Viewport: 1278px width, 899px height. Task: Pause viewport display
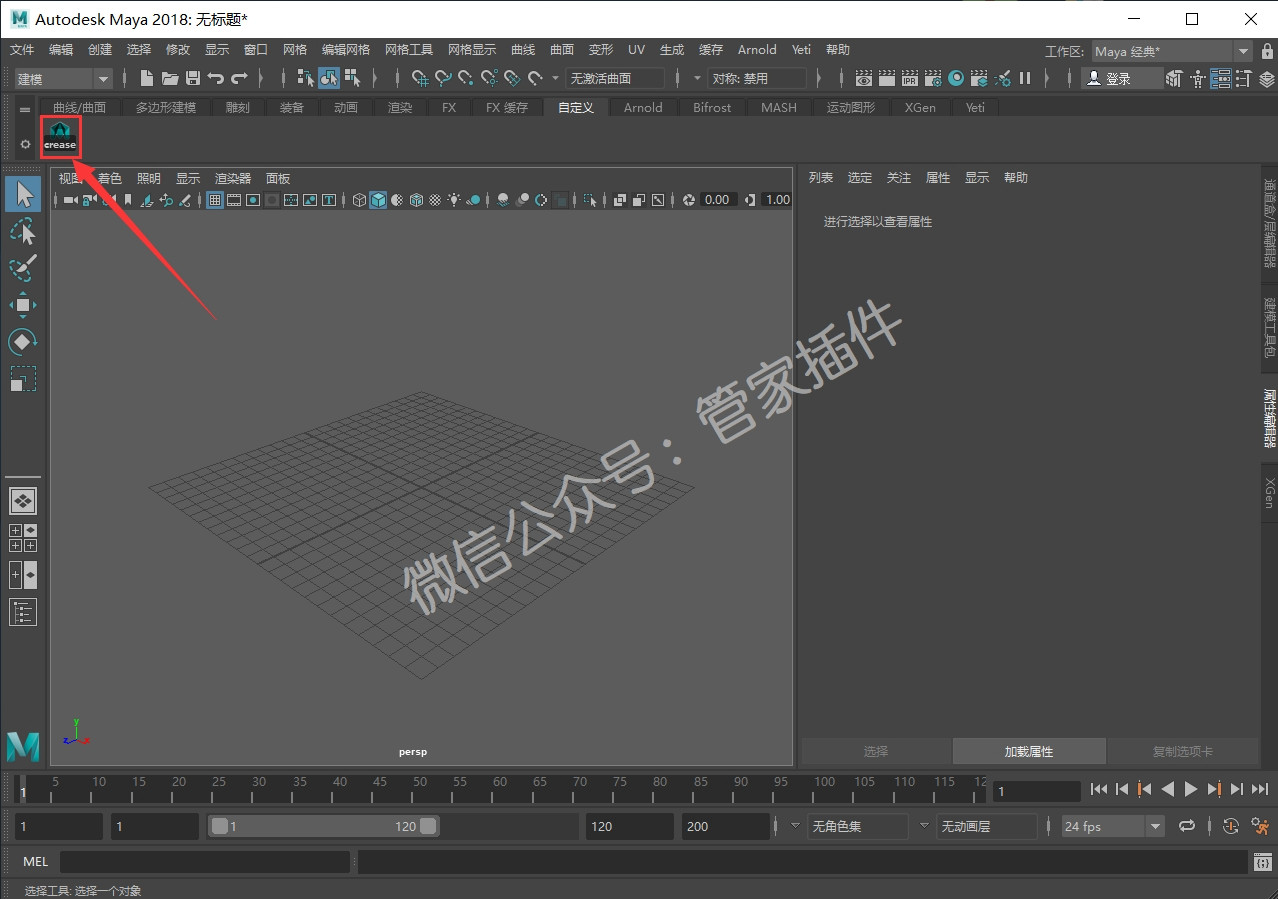coord(1025,78)
